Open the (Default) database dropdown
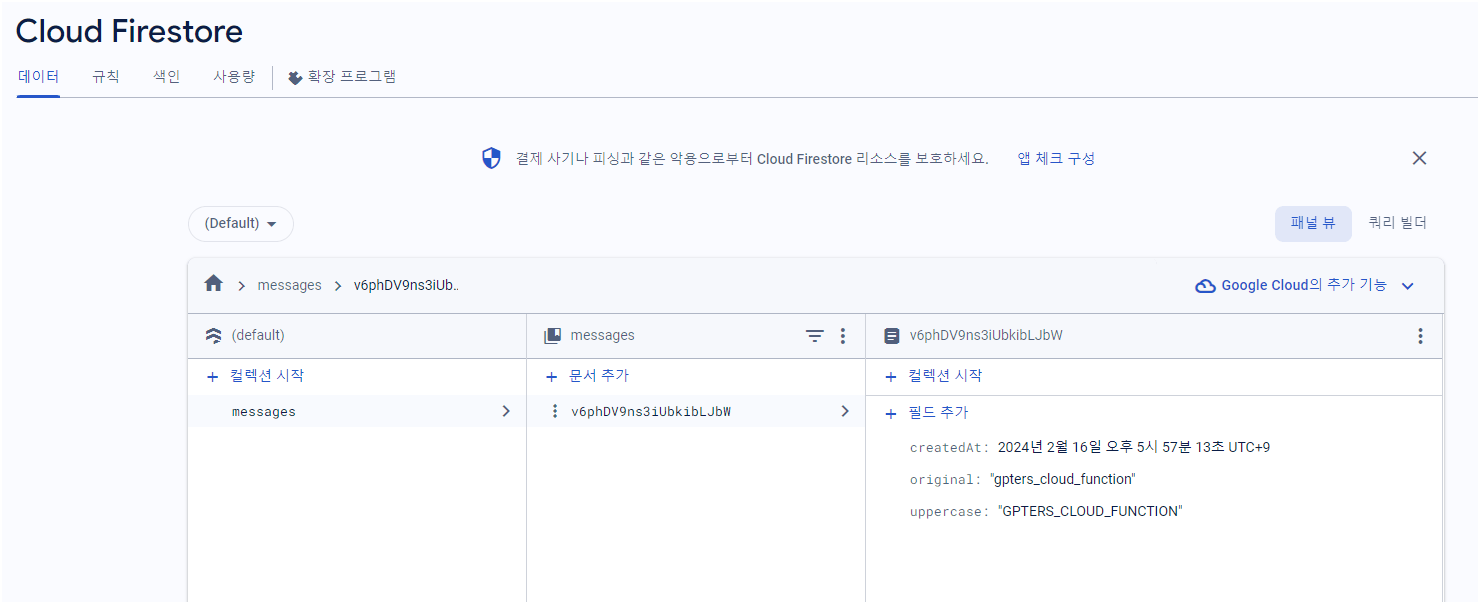This screenshot has height=604, width=1480. point(241,224)
